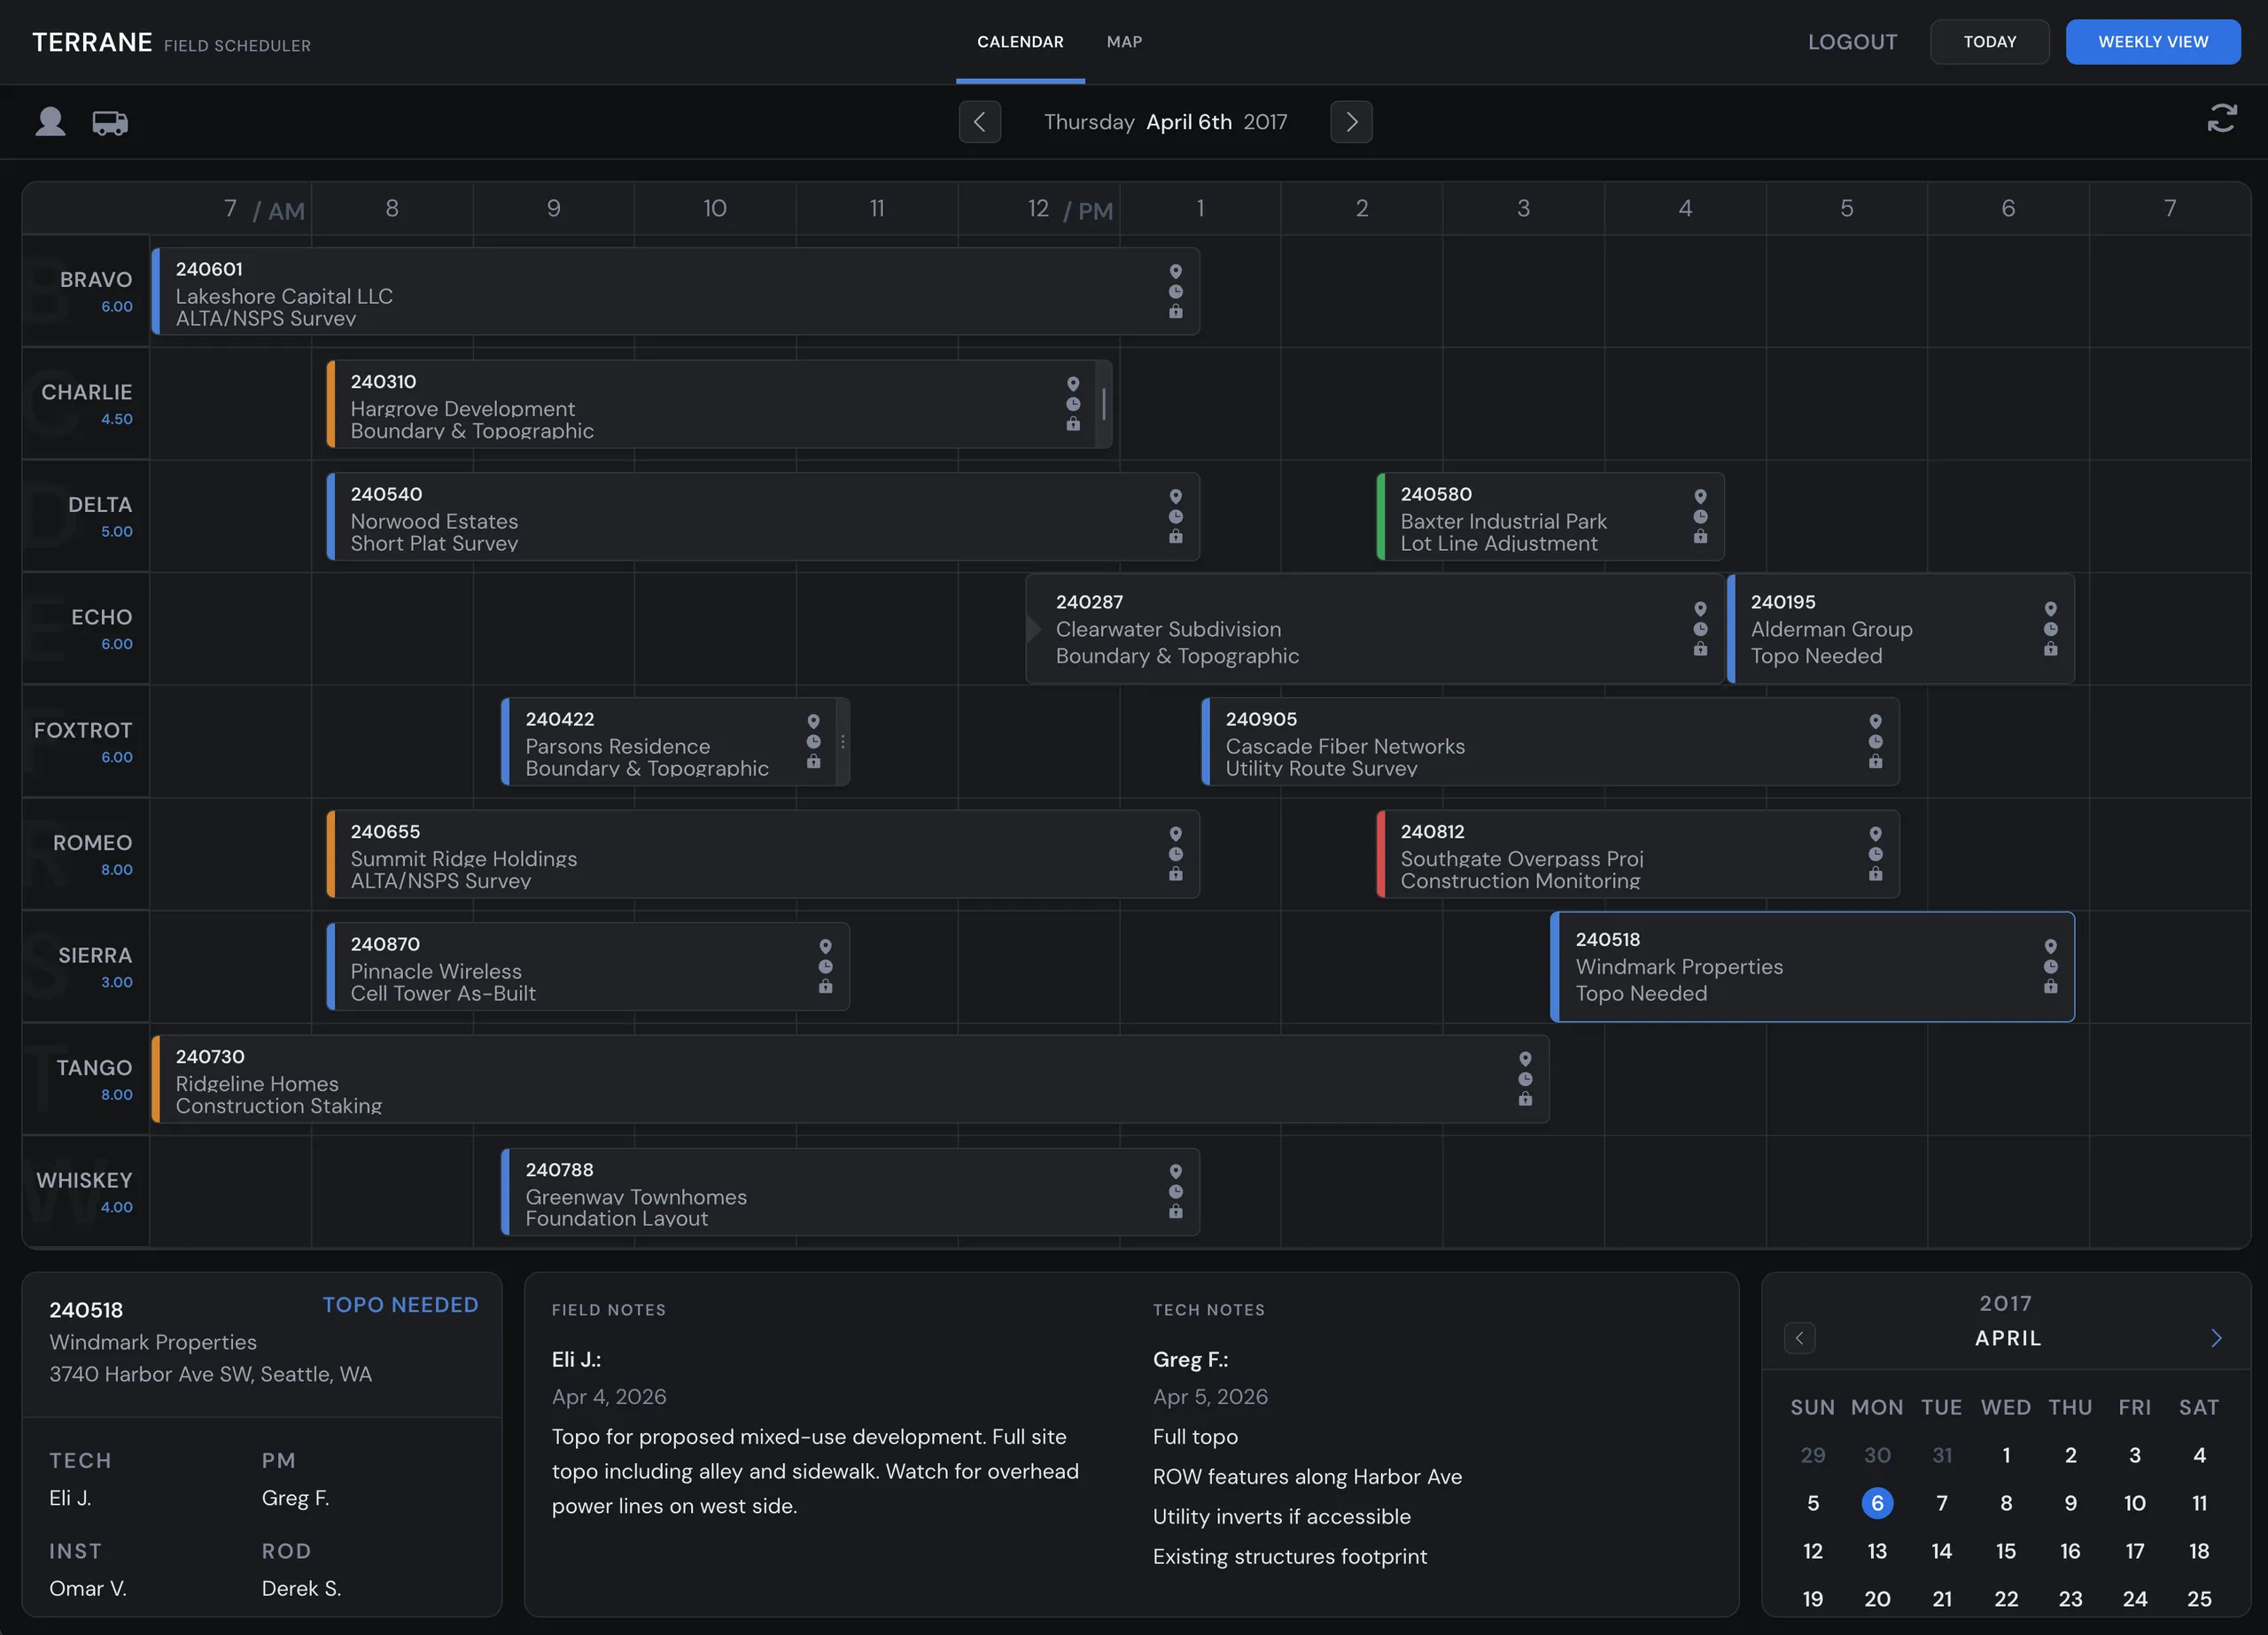The width and height of the screenshot is (2268, 1635).
Task: Switch to the Map tab
Action: (x=1123, y=42)
